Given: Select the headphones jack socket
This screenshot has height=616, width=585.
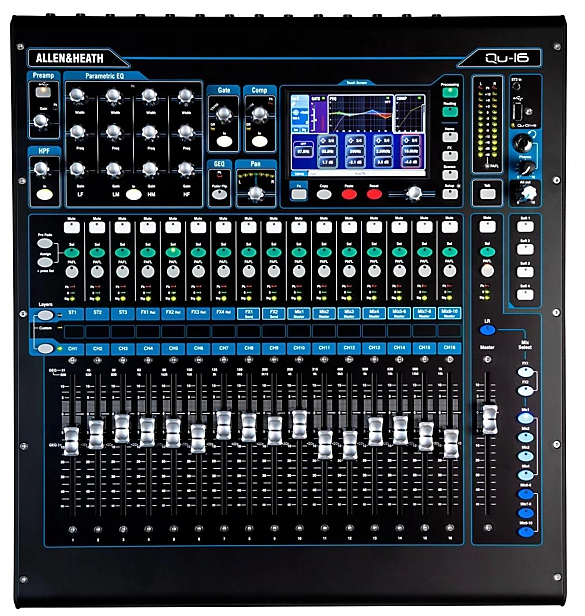Looking at the screenshot, I should [523, 143].
